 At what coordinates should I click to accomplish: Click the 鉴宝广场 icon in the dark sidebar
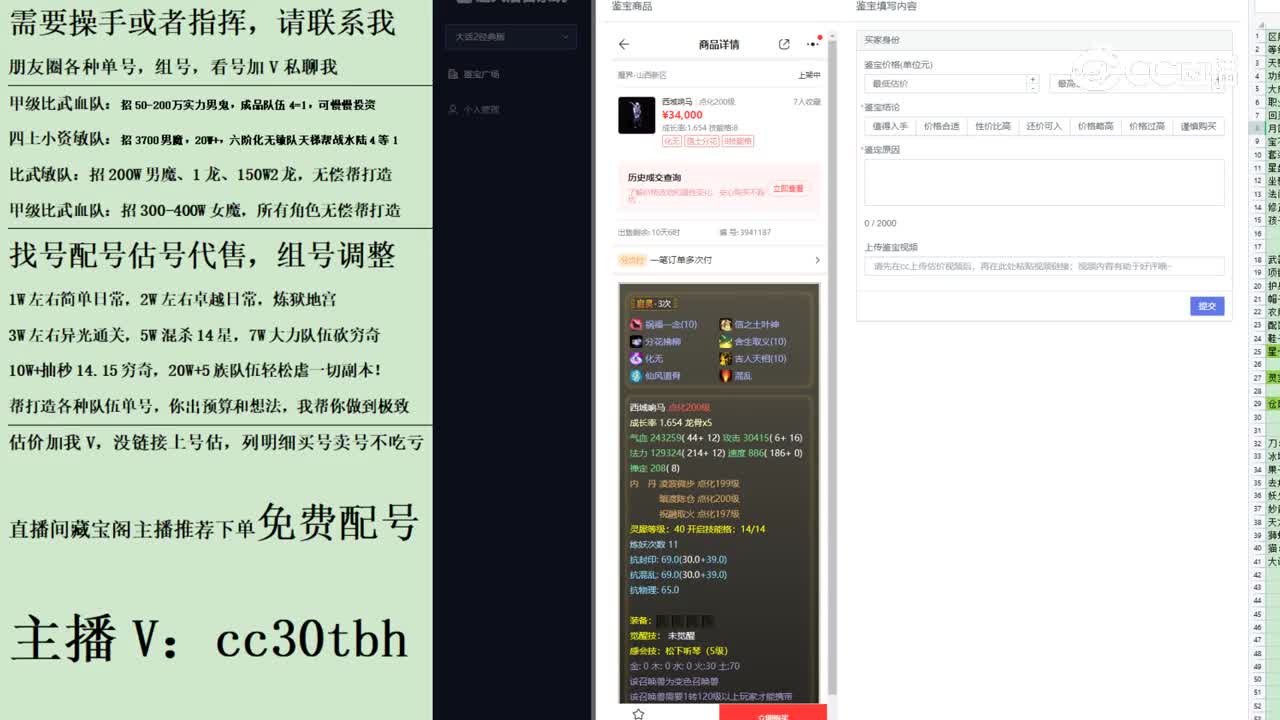point(453,72)
